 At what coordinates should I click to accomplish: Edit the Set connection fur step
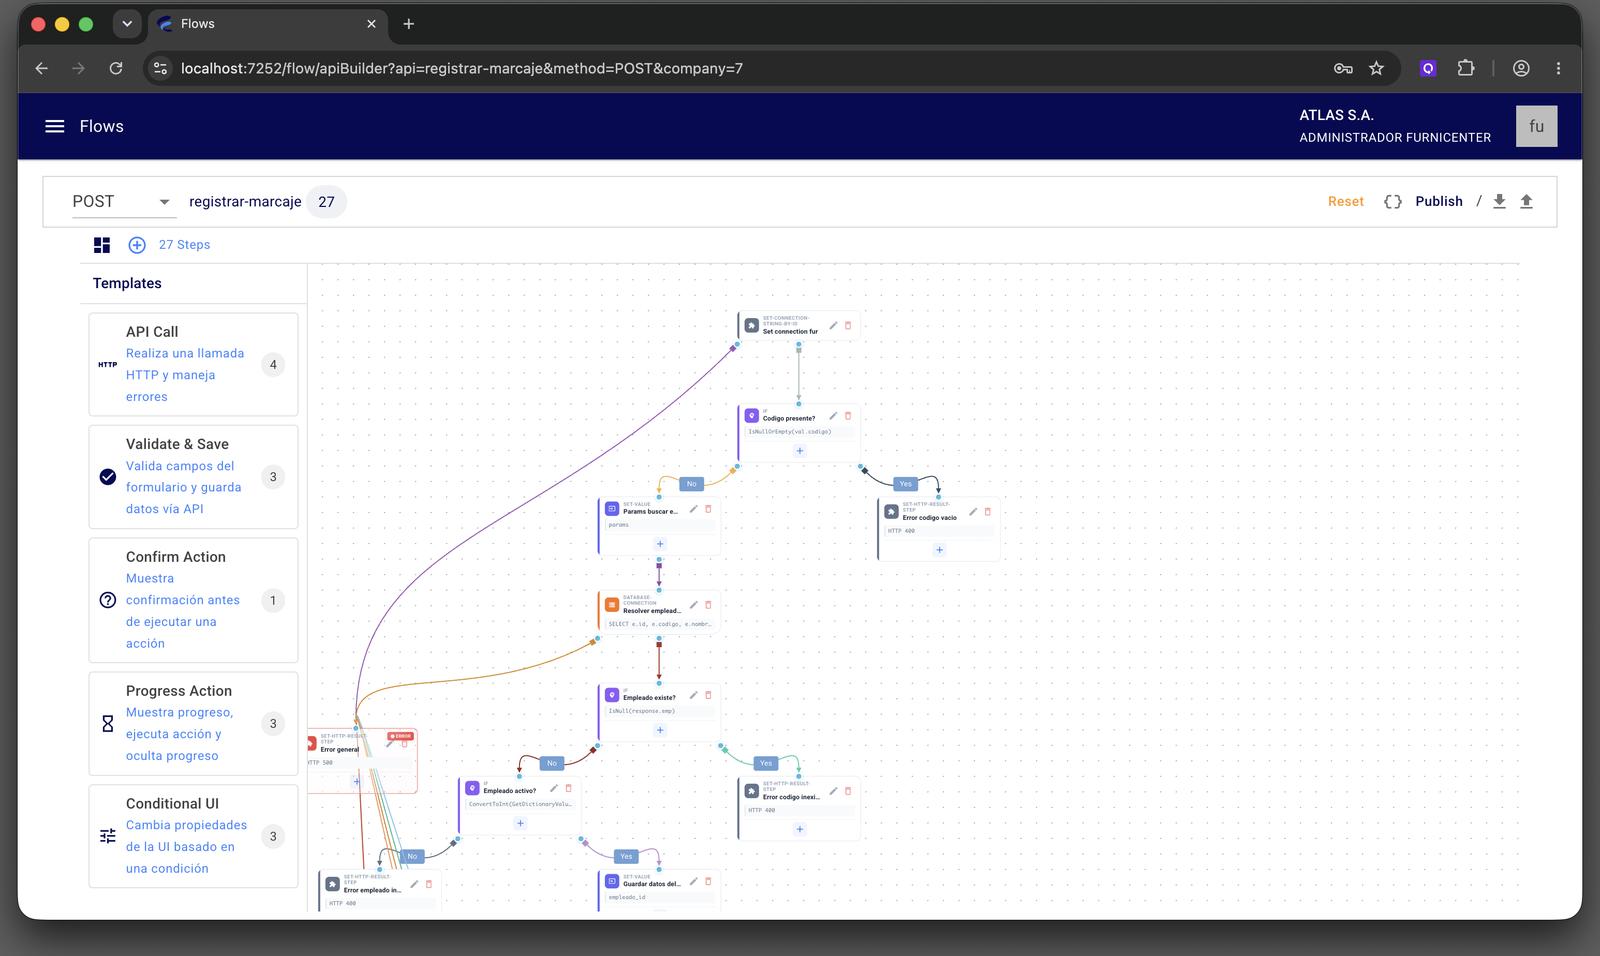coord(833,325)
